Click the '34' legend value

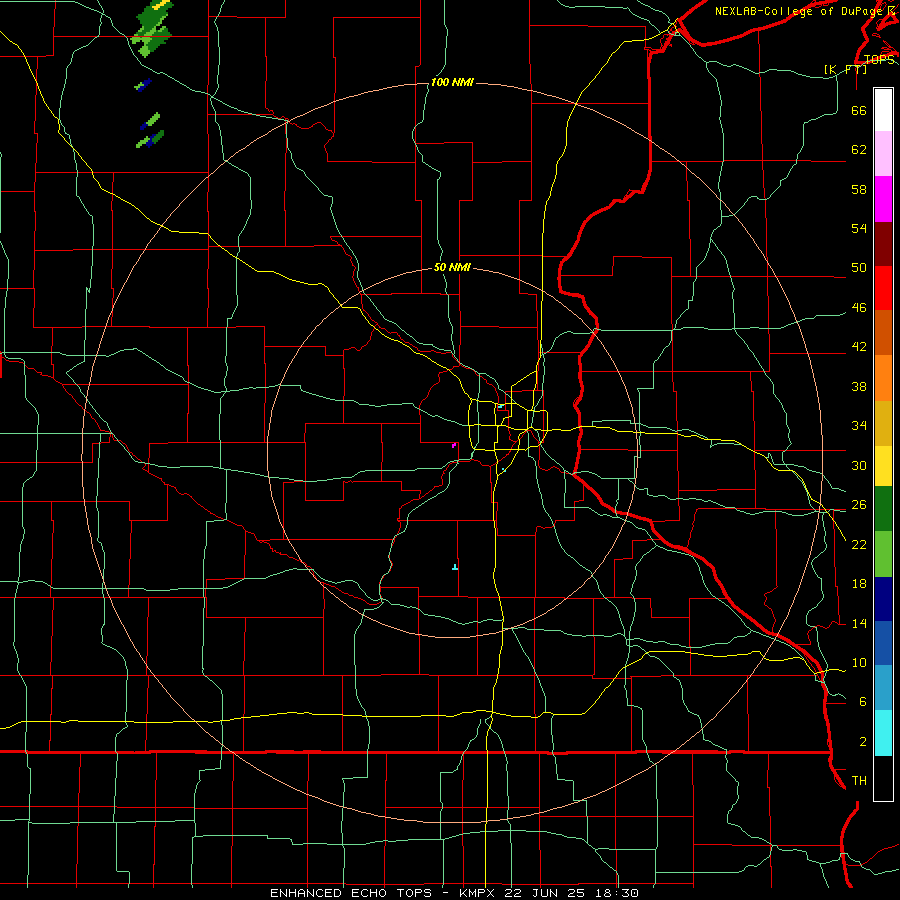coord(859,426)
